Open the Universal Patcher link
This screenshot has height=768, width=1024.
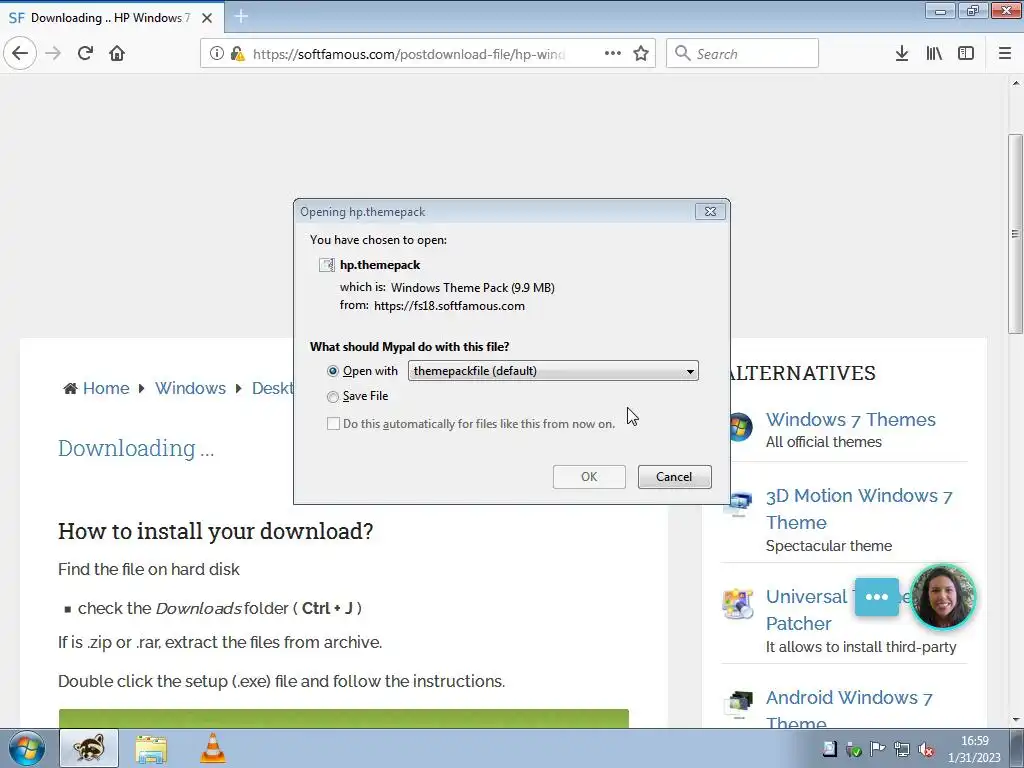click(x=807, y=610)
